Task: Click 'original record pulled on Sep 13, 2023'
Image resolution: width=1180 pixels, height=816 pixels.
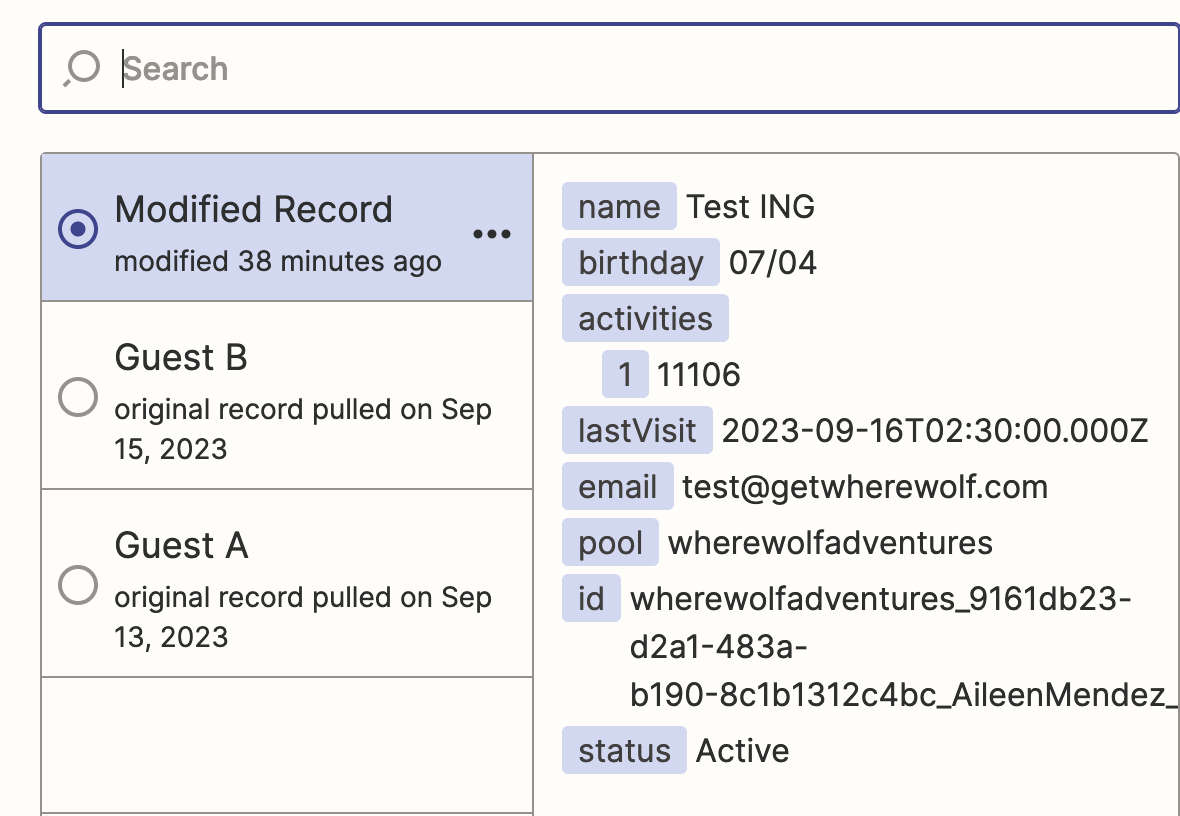Action: (303, 617)
